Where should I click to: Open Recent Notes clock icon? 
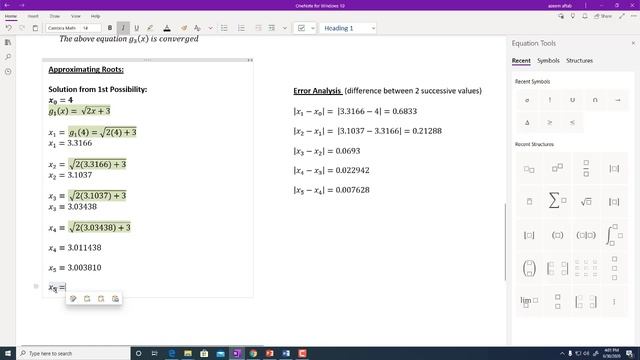tap(8, 71)
